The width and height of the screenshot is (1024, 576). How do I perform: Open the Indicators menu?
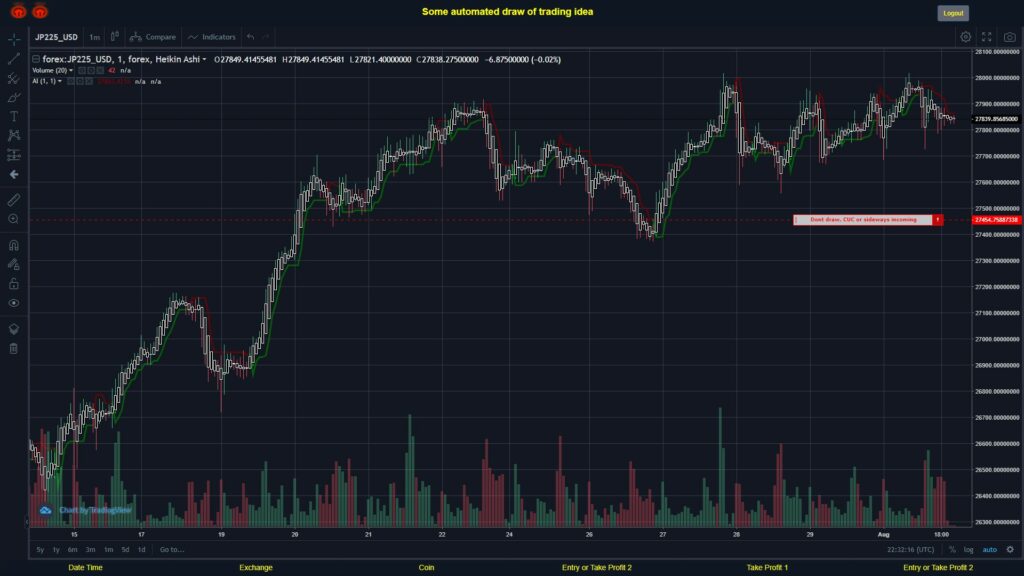212,37
